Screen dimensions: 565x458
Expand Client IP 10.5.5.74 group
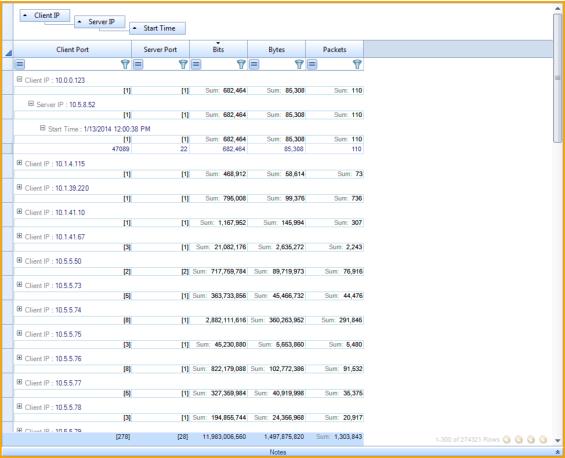coord(19,309)
